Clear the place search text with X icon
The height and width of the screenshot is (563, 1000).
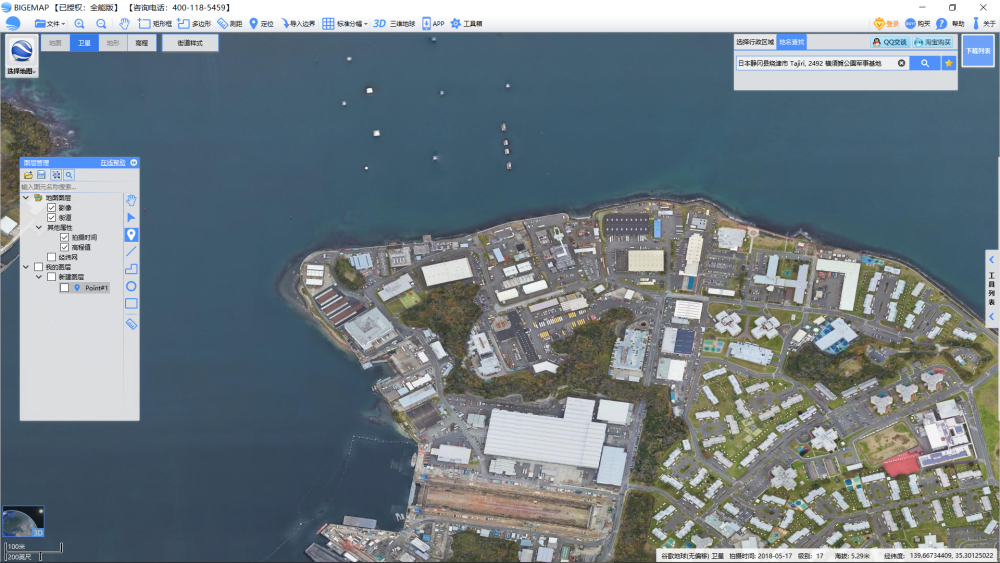pyautogui.click(x=901, y=63)
